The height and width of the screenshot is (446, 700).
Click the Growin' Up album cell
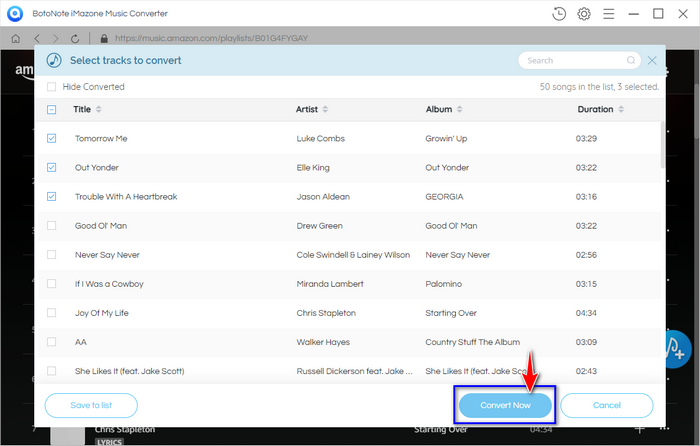pyautogui.click(x=446, y=138)
